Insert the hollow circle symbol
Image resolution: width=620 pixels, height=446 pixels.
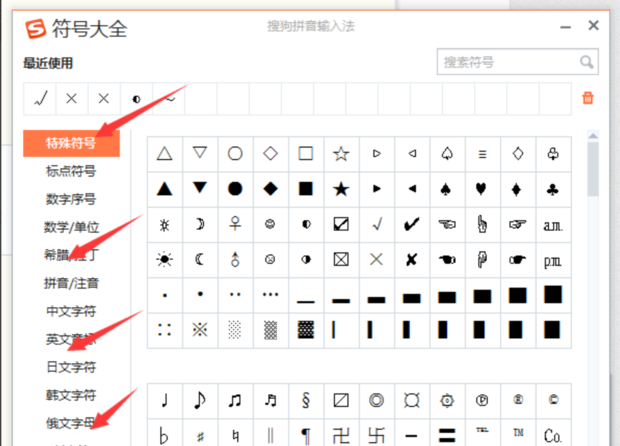235,153
